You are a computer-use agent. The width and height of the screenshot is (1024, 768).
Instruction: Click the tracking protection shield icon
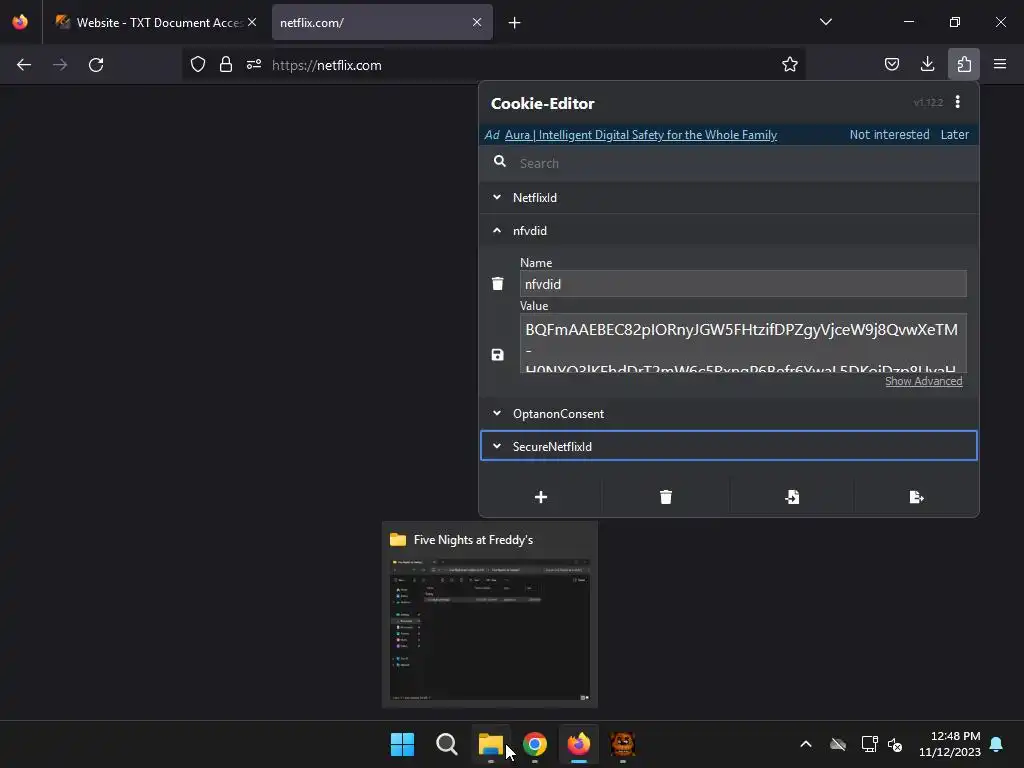point(198,64)
